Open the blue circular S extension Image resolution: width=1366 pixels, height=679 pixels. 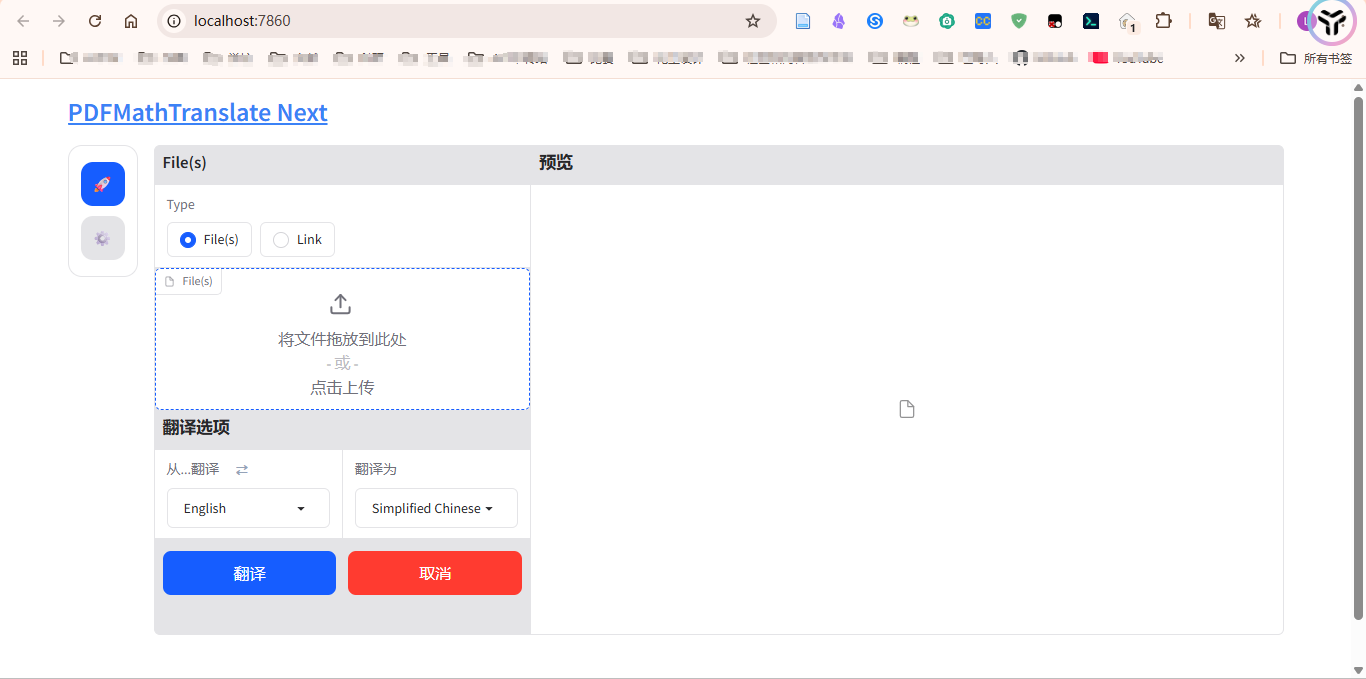click(x=875, y=21)
